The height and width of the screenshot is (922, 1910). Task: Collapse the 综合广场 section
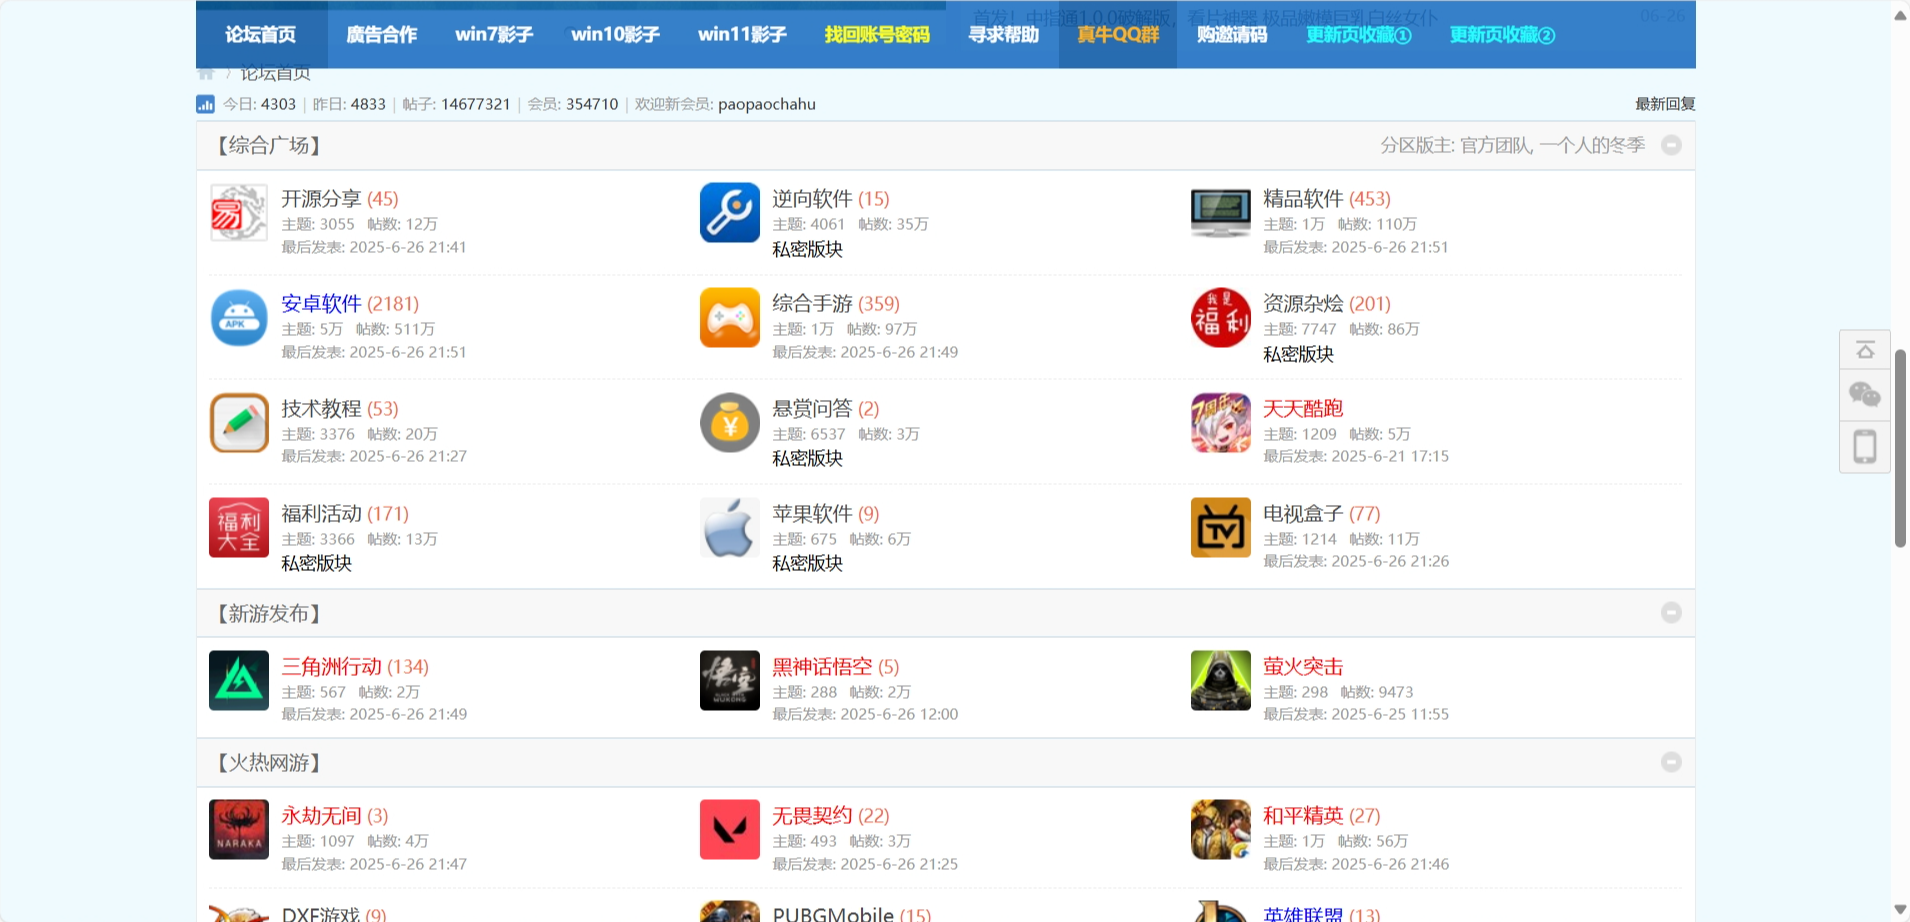point(1670,146)
